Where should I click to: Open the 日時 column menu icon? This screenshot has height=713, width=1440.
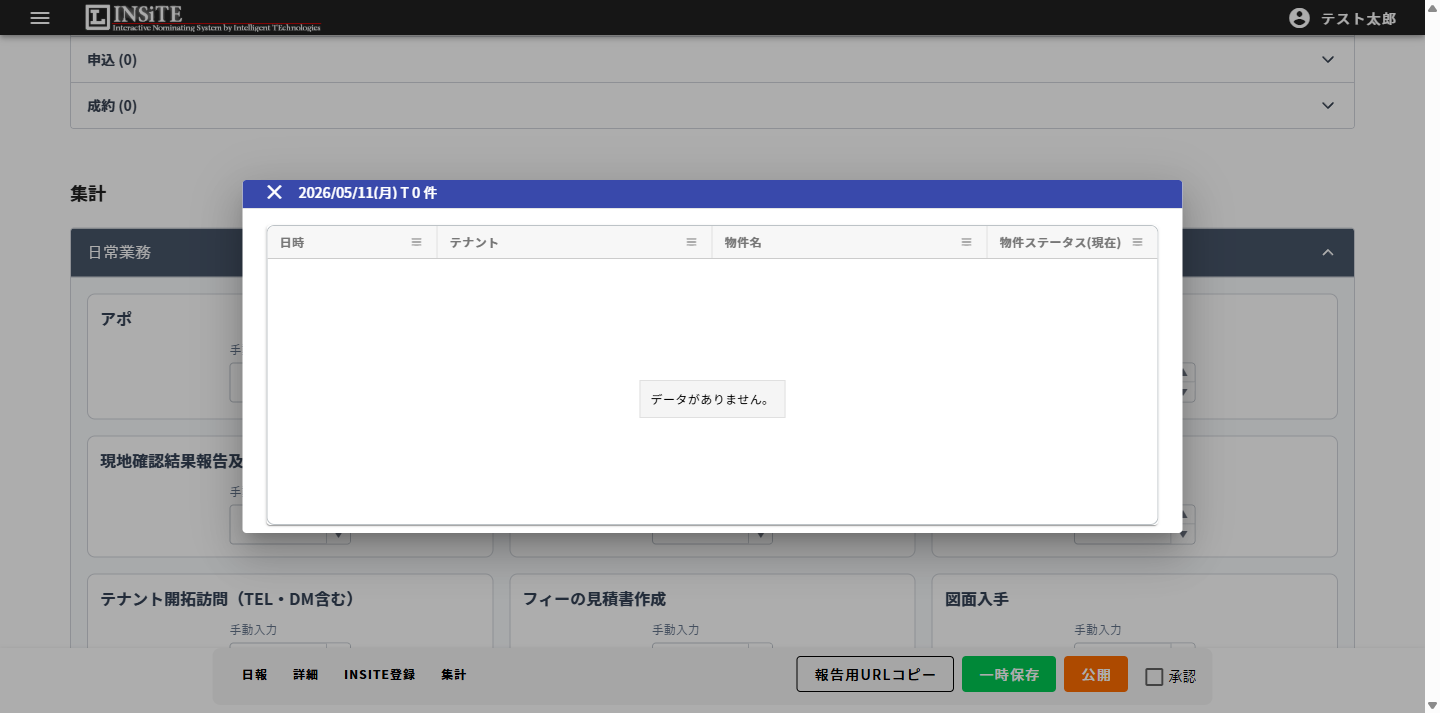coord(417,242)
